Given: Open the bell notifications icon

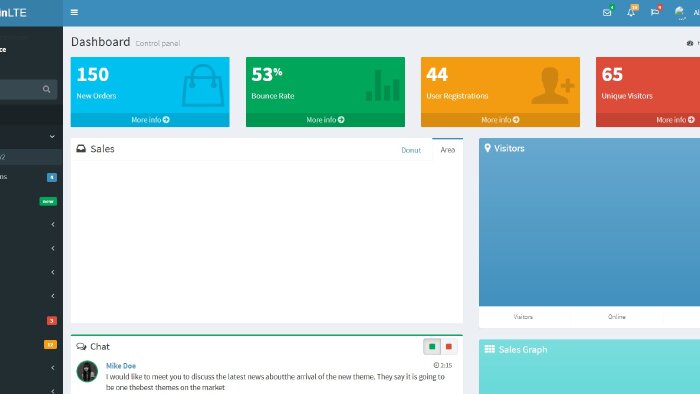Looking at the screenshot, I should click(x=631, y=12).
